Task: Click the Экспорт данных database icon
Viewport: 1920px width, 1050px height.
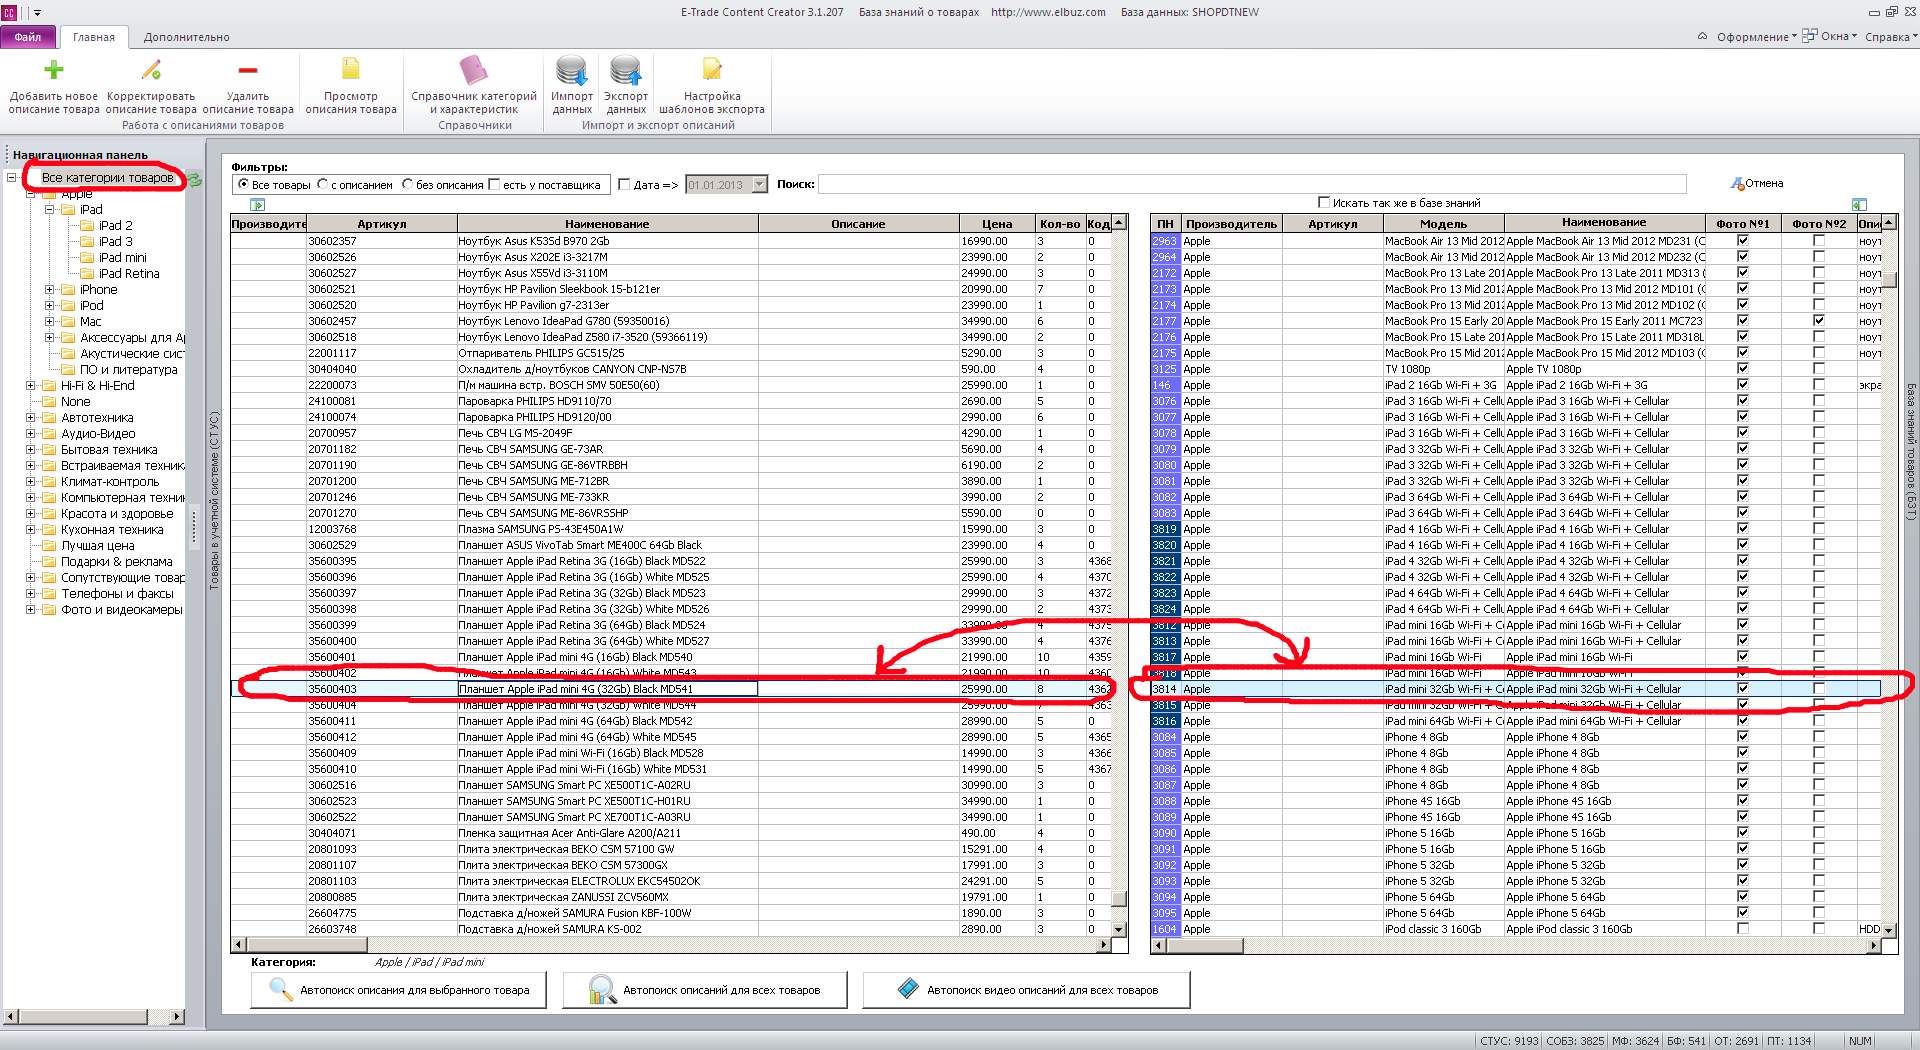Action: point(626,70)
